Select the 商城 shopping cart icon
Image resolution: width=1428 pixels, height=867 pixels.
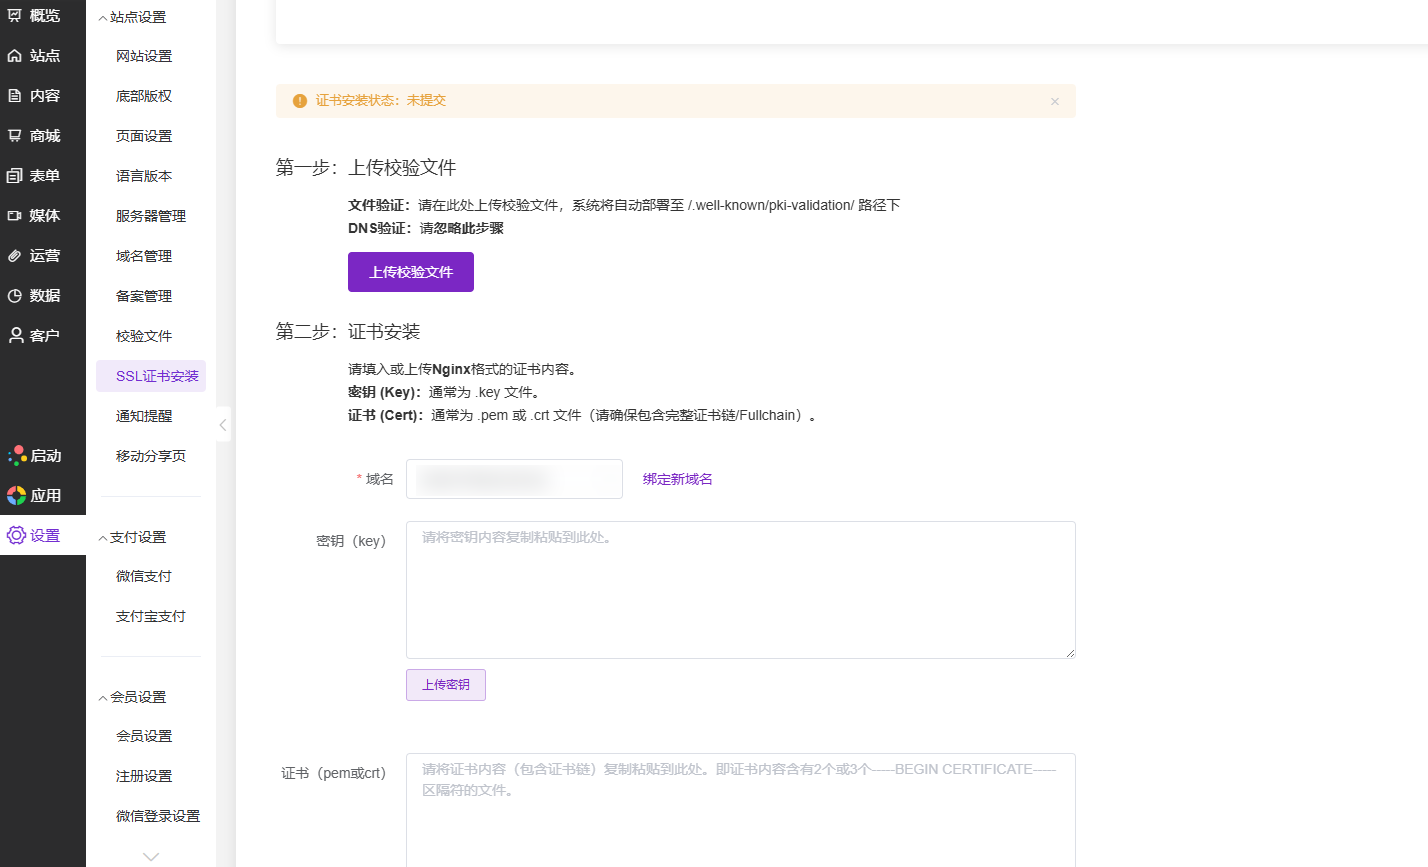pyautogui.click(x=15, y=136)
